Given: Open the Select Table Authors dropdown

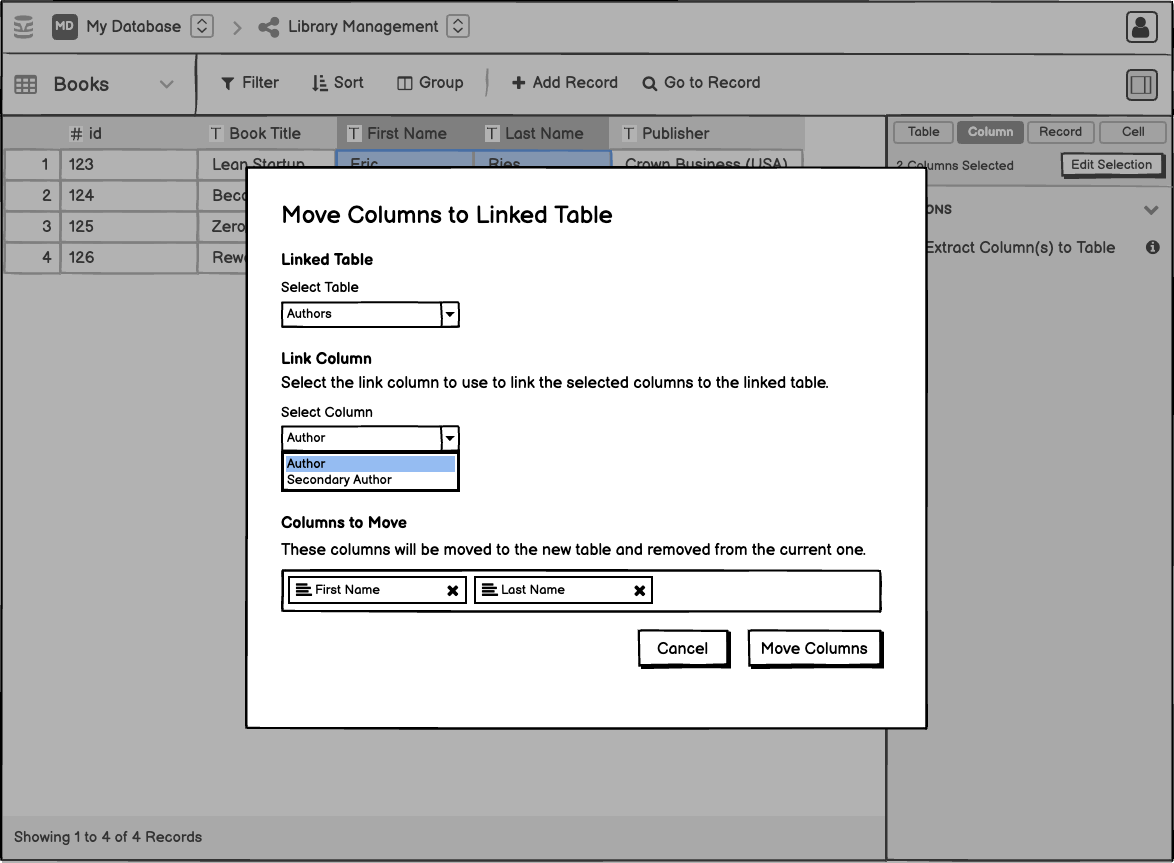Looking at the screenshot, I should point(370,314).
